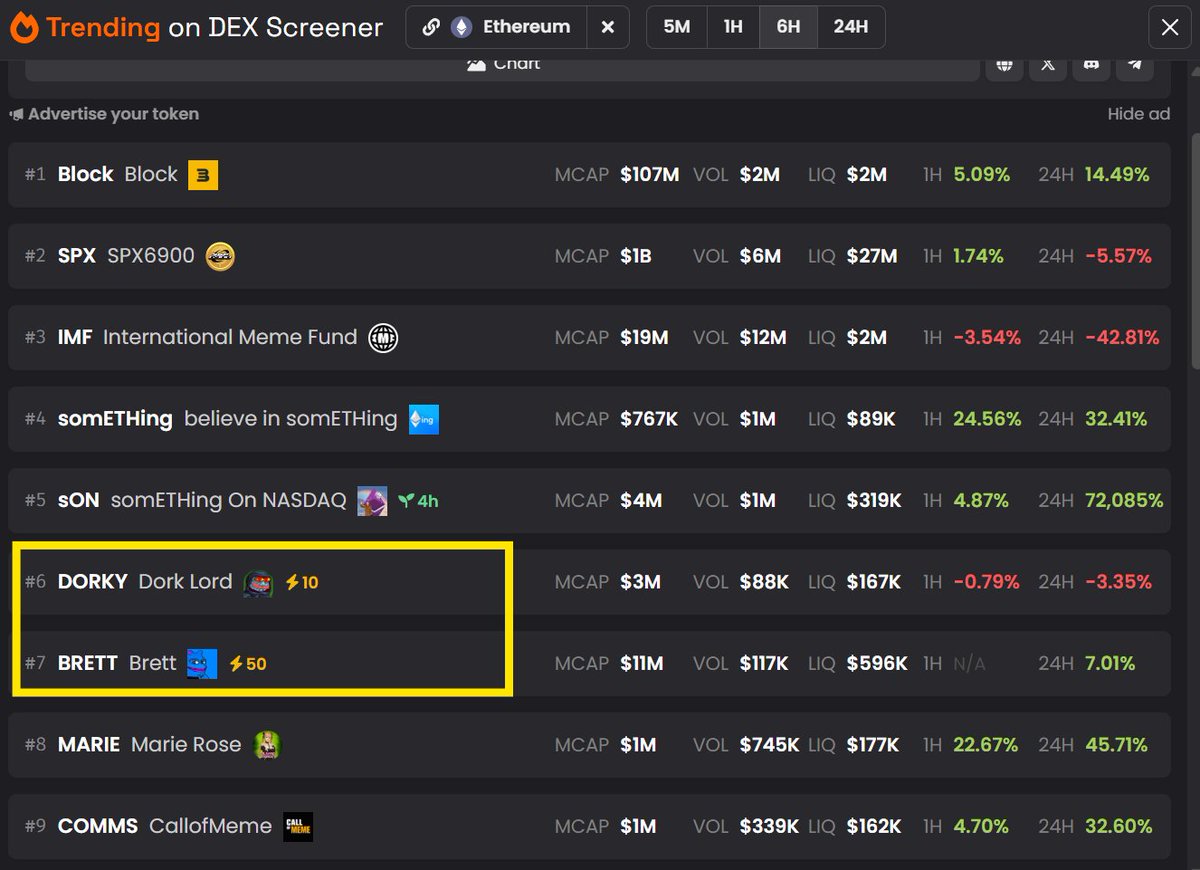1200x870 pixels.
Task: Click sON's 72,085% 24H change
Action: click(x=1124, y=500)
